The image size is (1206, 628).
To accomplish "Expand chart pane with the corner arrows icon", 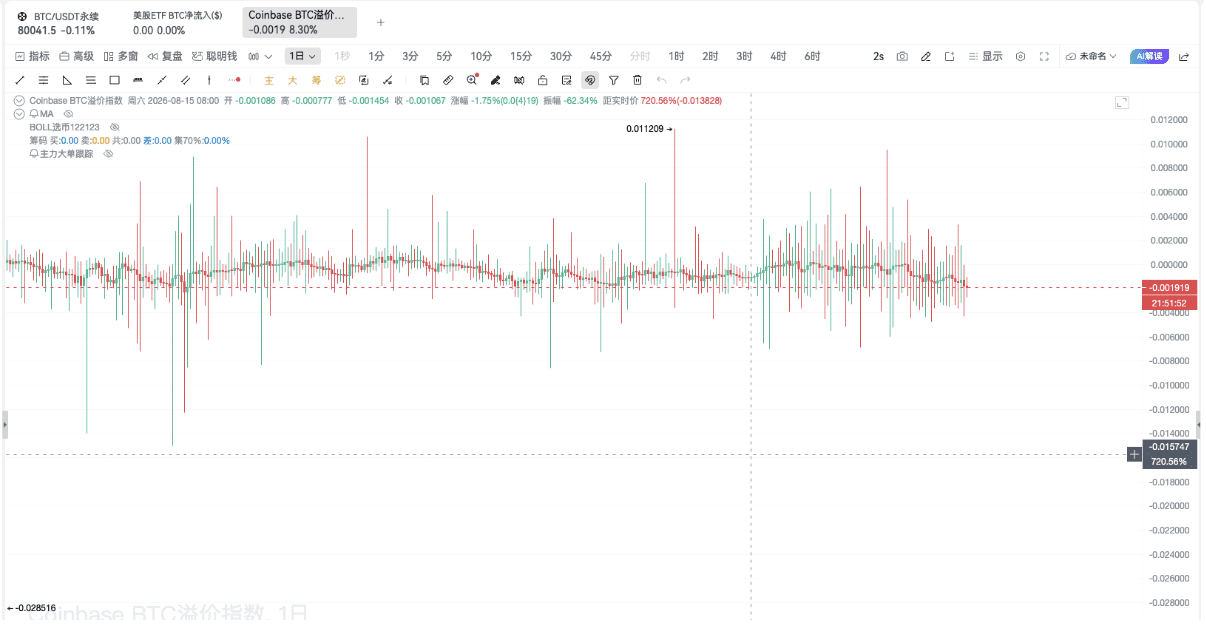I will point(1121,103).
